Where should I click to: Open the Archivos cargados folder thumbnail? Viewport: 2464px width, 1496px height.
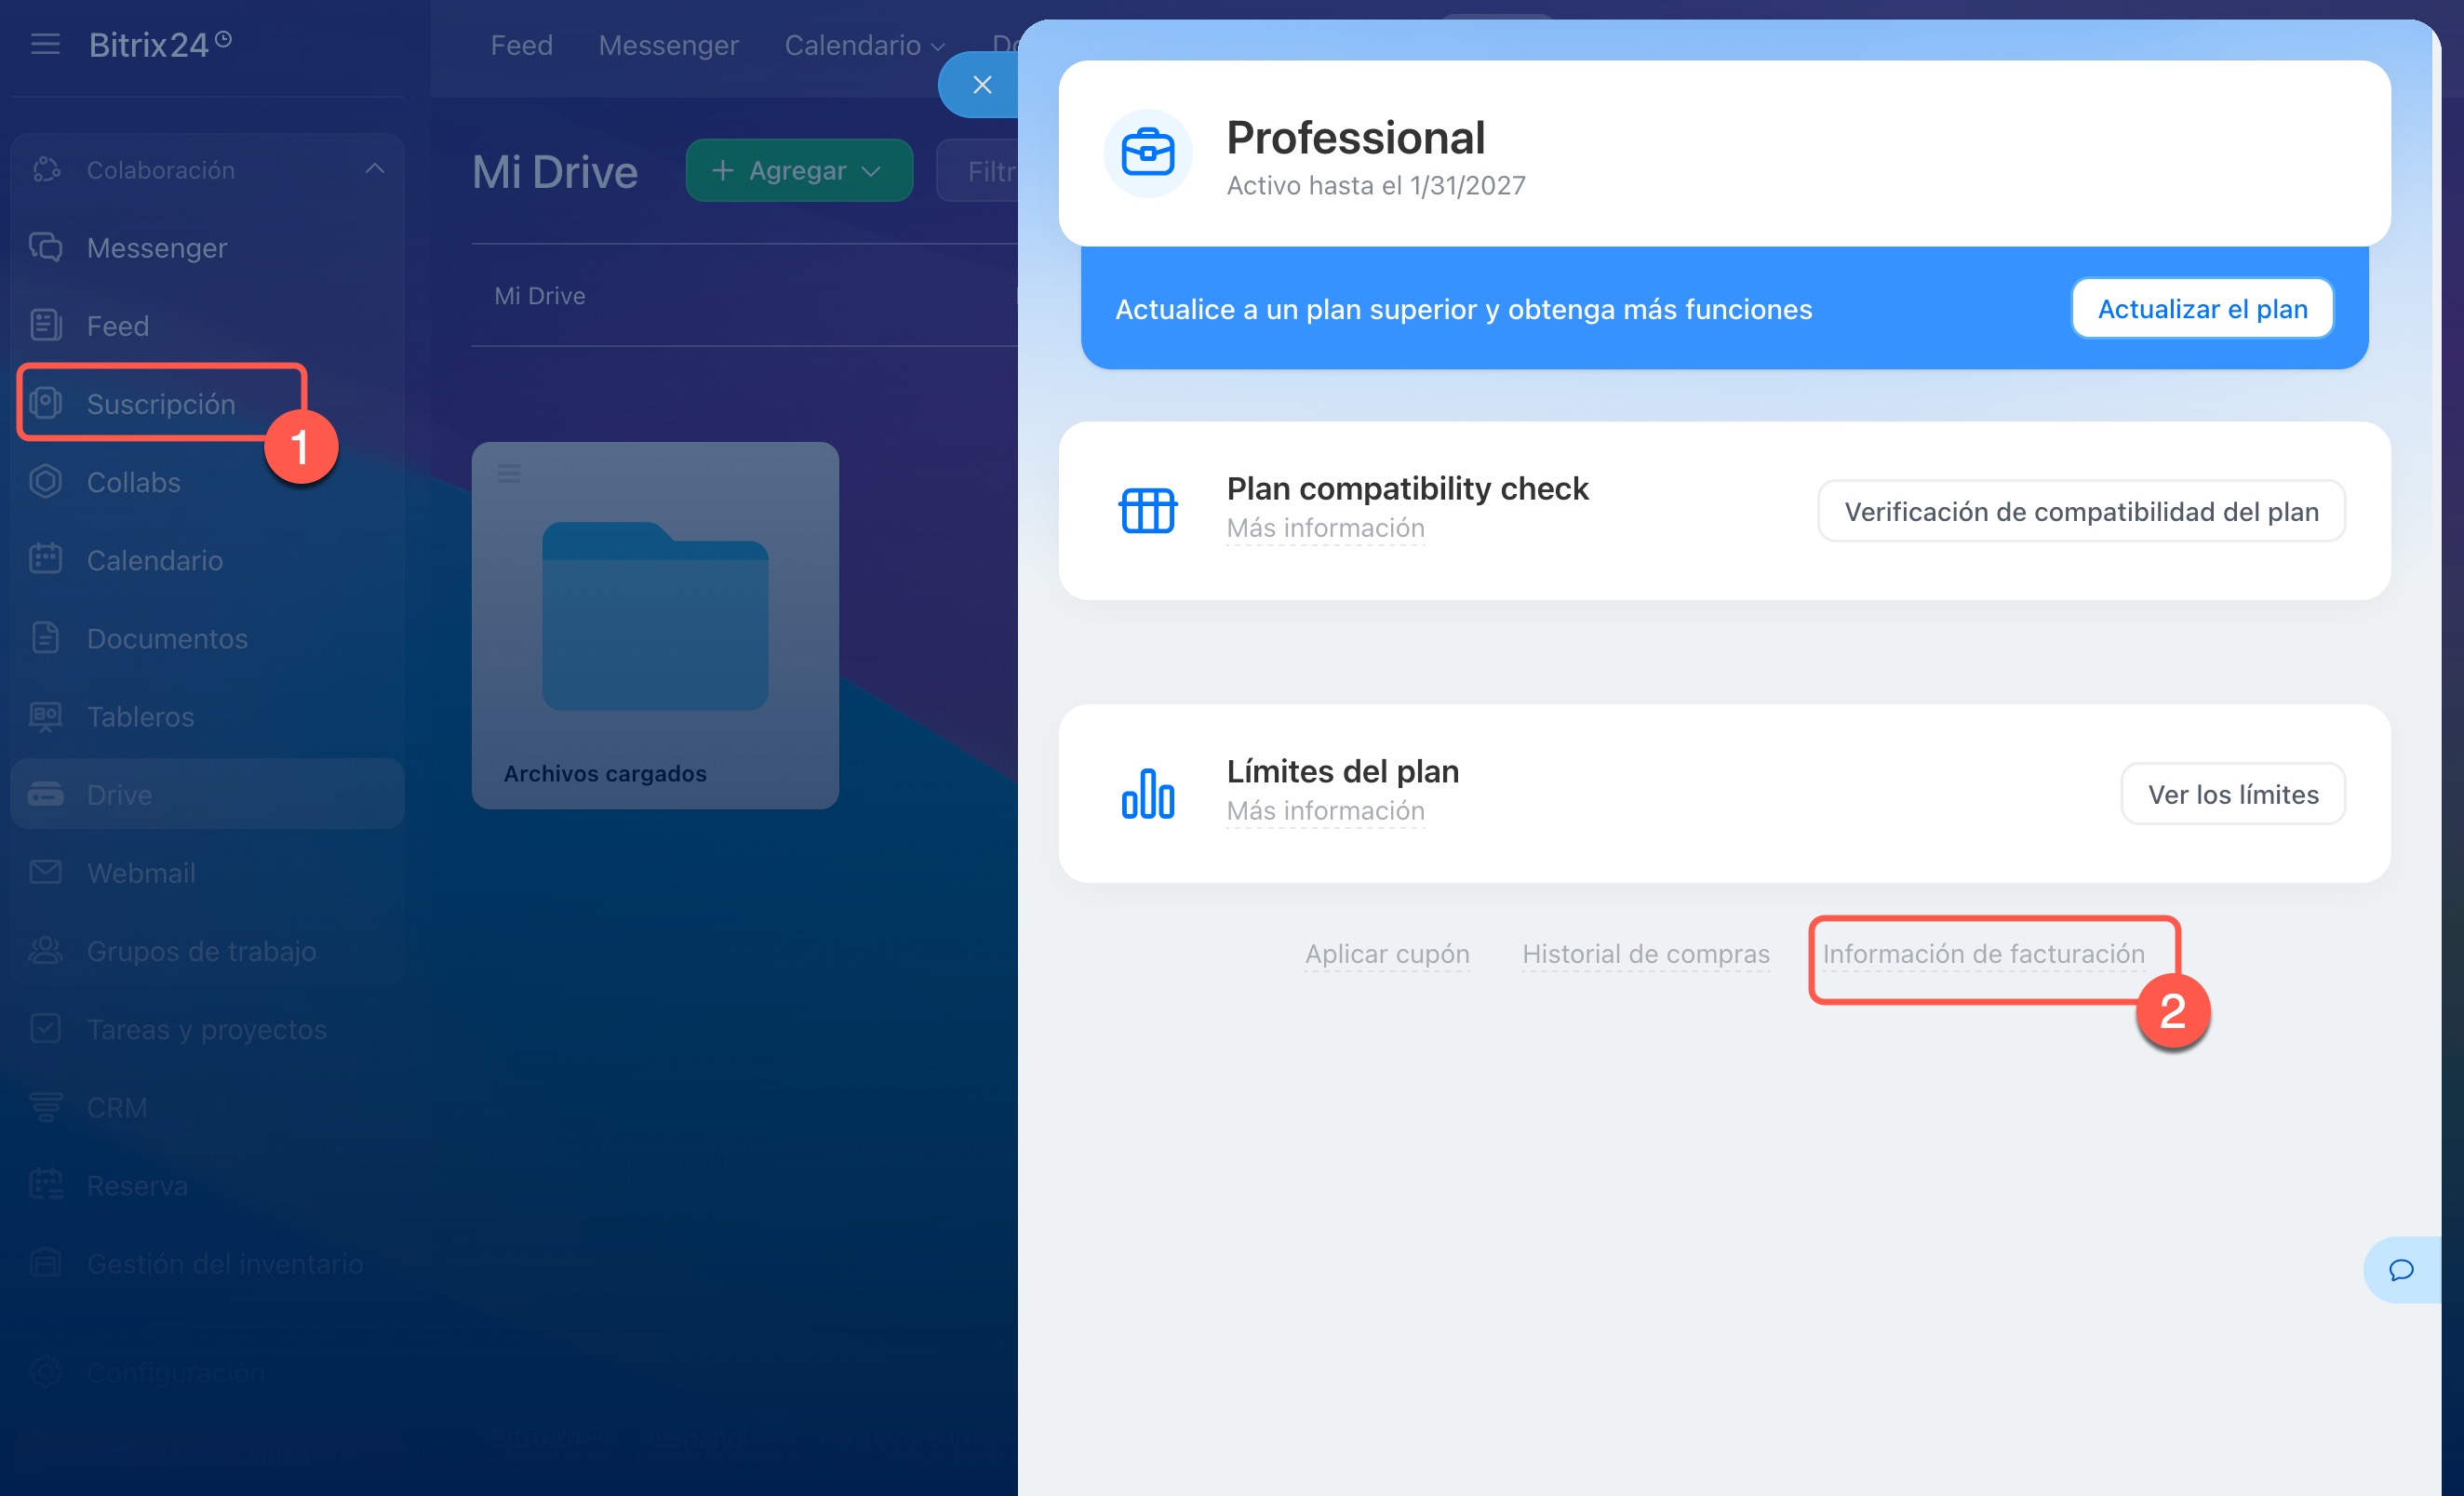coord(655,616)
